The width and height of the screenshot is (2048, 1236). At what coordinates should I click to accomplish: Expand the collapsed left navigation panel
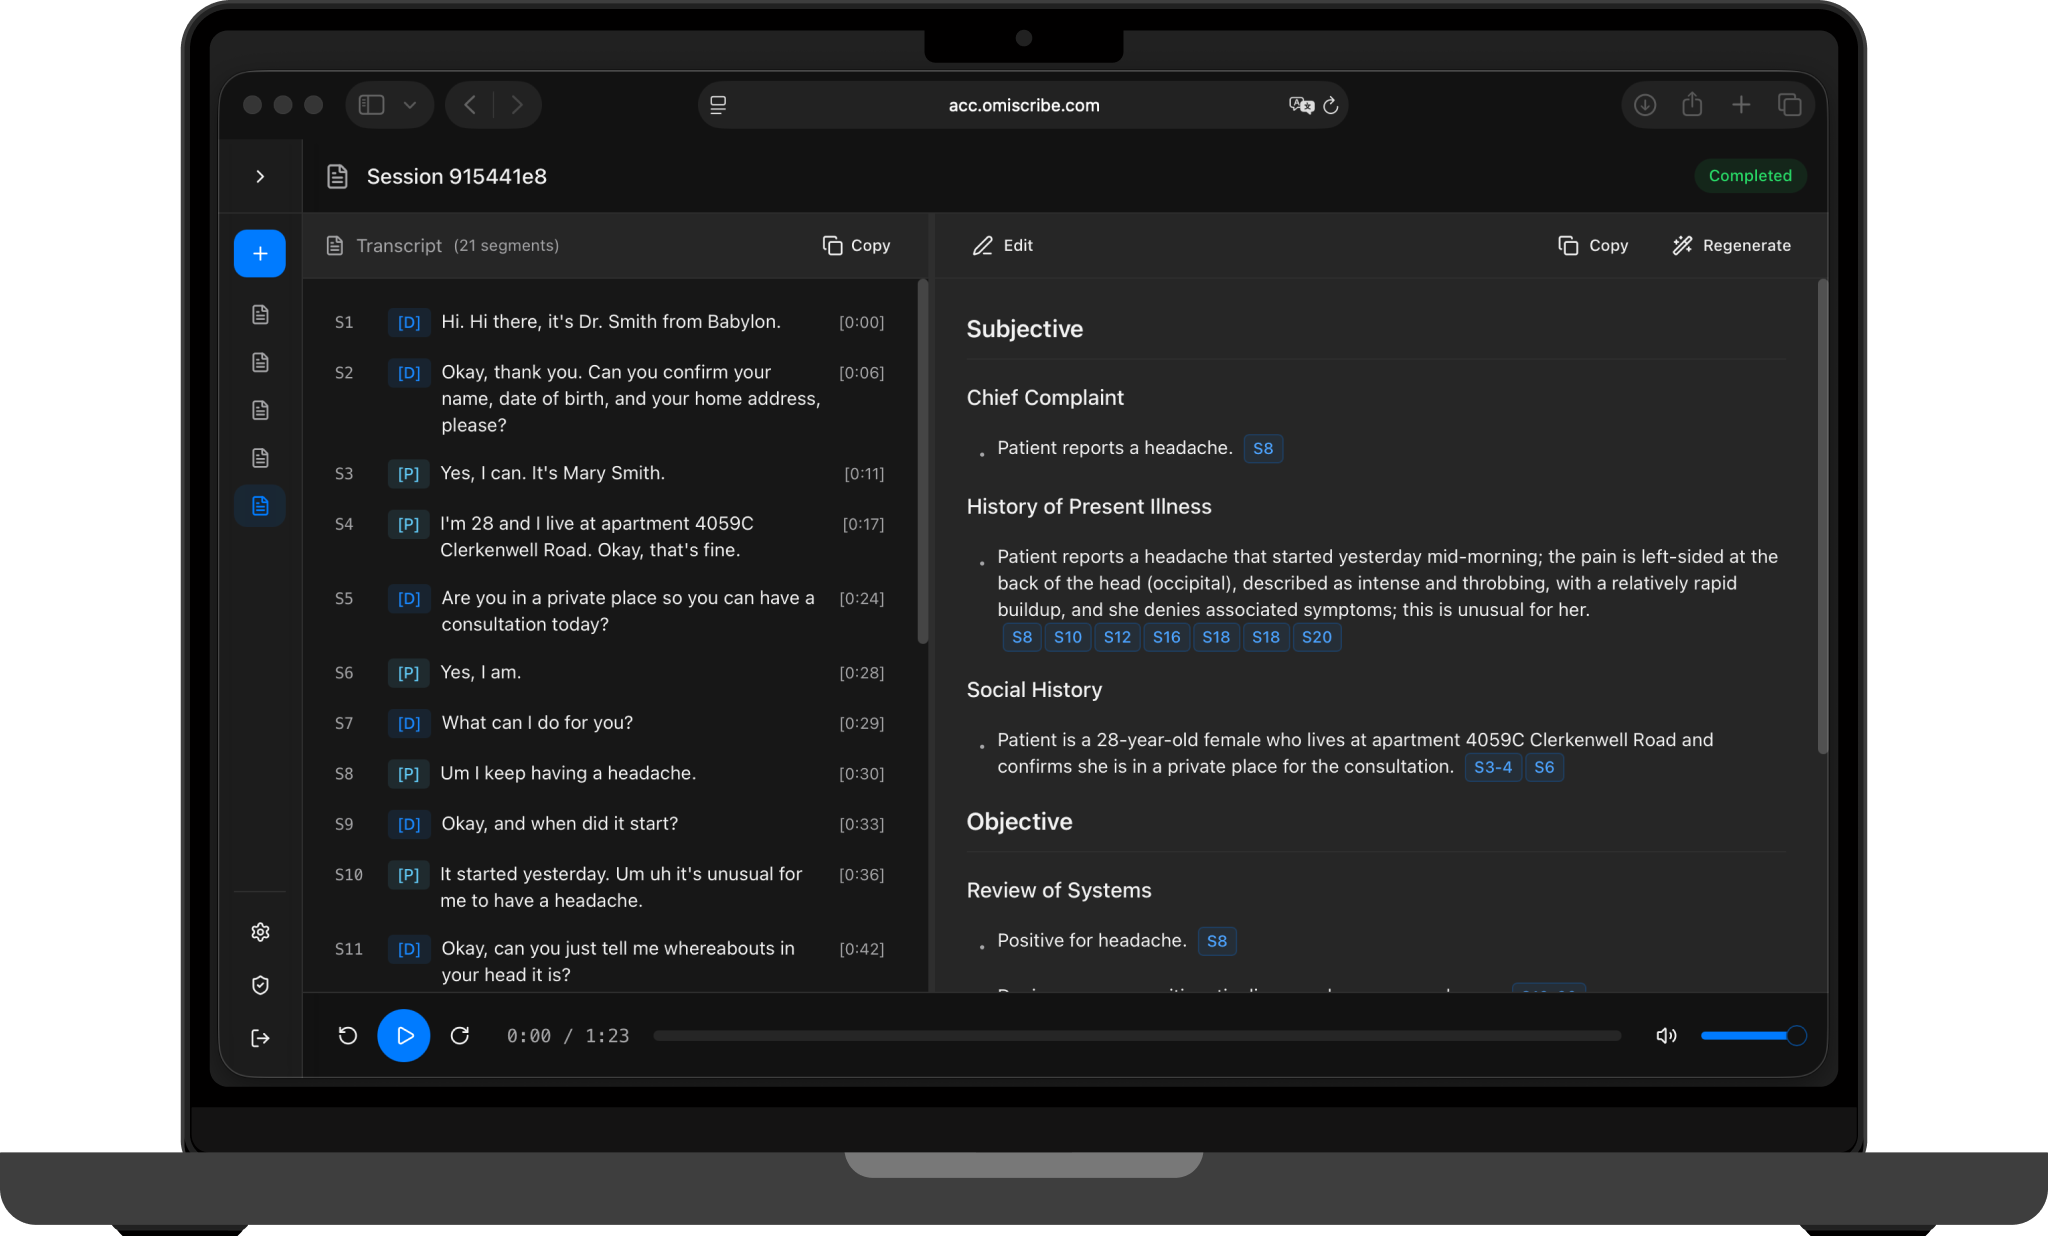coord(259,176)
